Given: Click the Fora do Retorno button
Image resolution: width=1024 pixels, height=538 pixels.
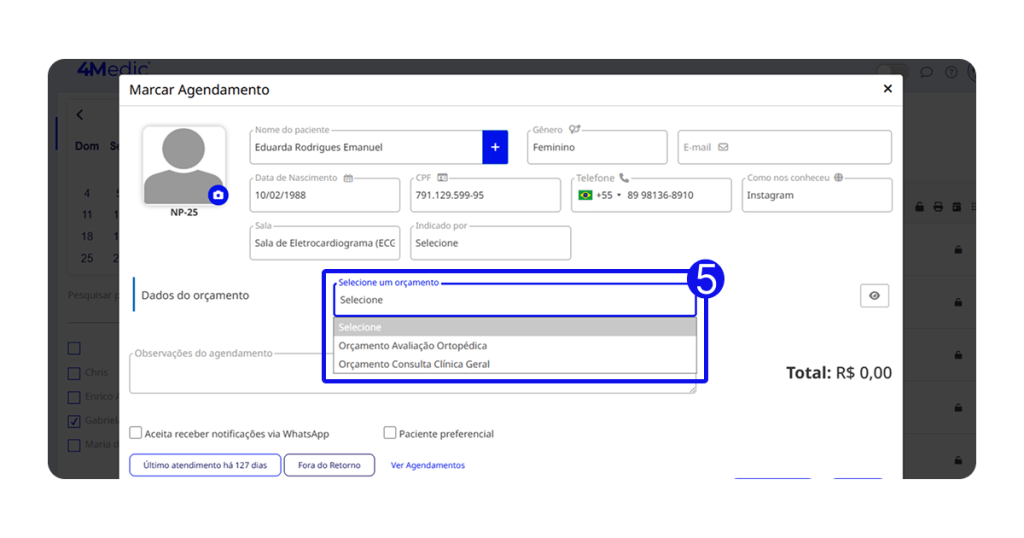Looking at the screenshot, I should click(329, 465).
